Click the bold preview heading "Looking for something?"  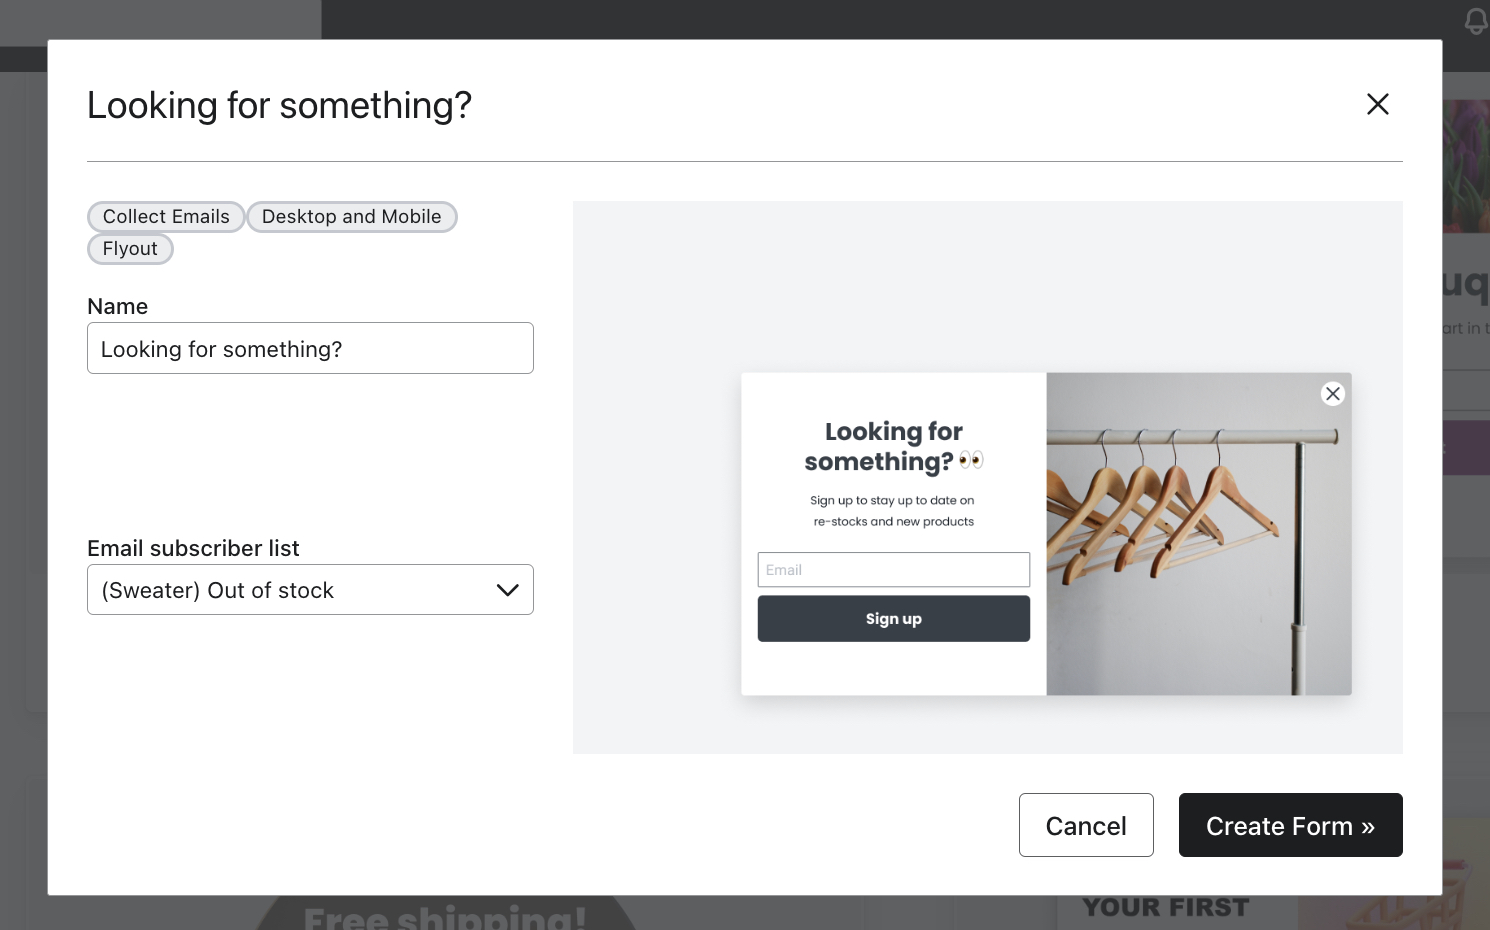coord(891,446)
